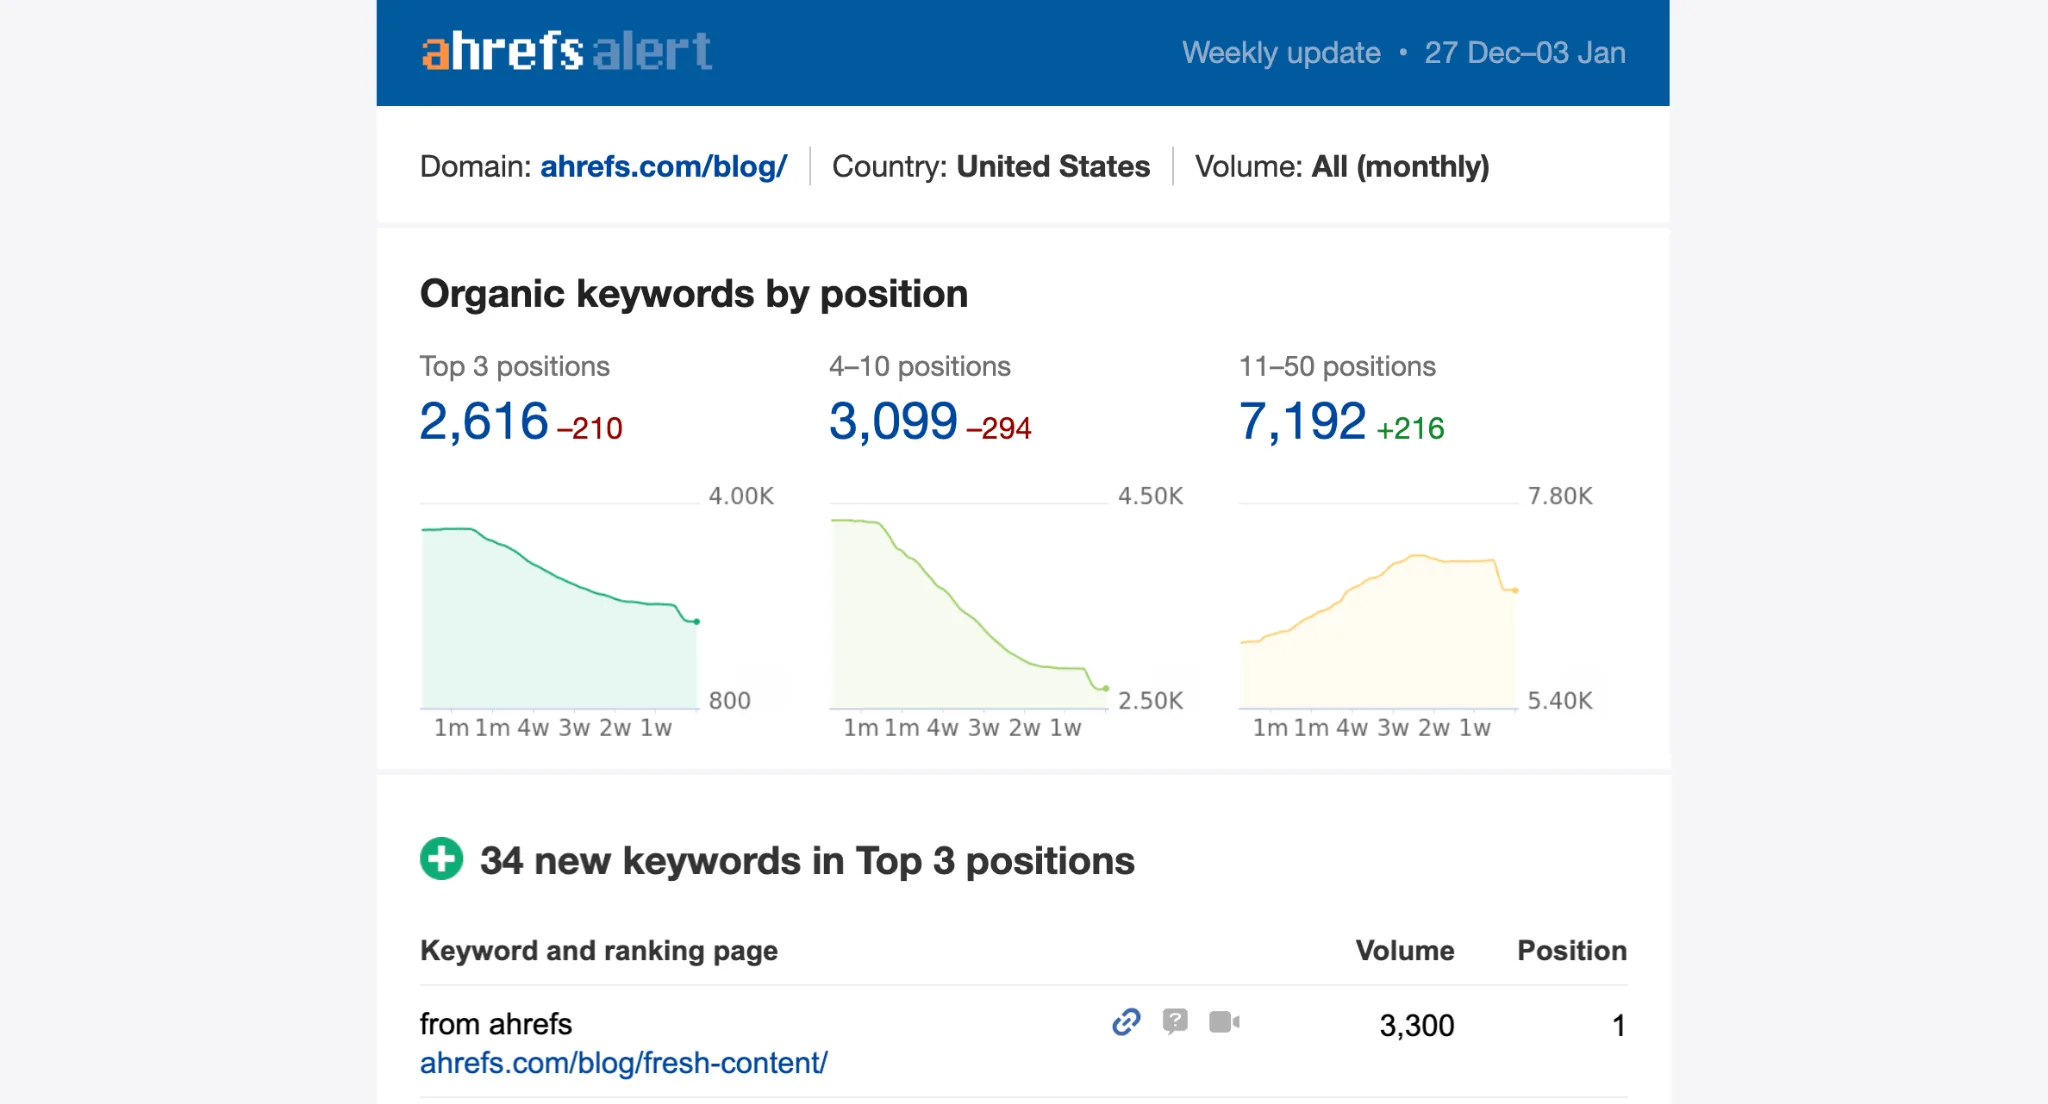Select the question-bubble SERP feature icon
The image size is (2048, 1104).
coord(1176,1023)
